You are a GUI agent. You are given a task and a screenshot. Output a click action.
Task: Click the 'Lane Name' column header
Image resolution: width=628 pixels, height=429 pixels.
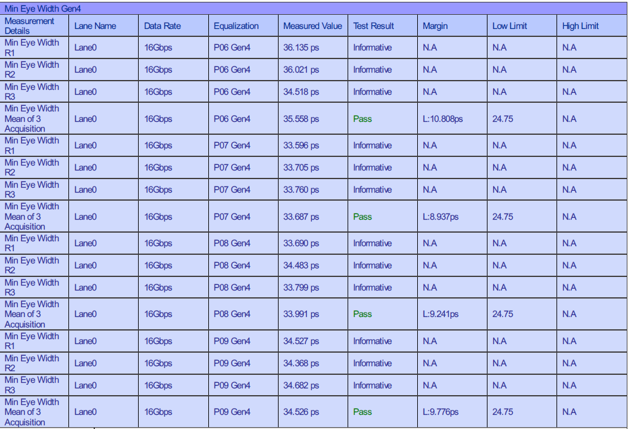click(95, 26)
